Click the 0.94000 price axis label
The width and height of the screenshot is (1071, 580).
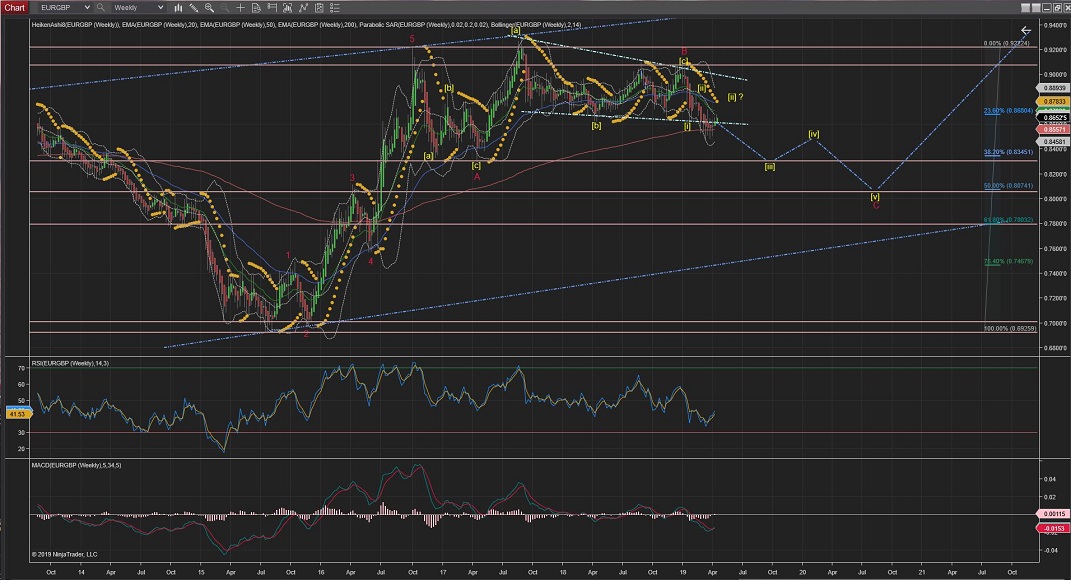[x=1056, y=25]
